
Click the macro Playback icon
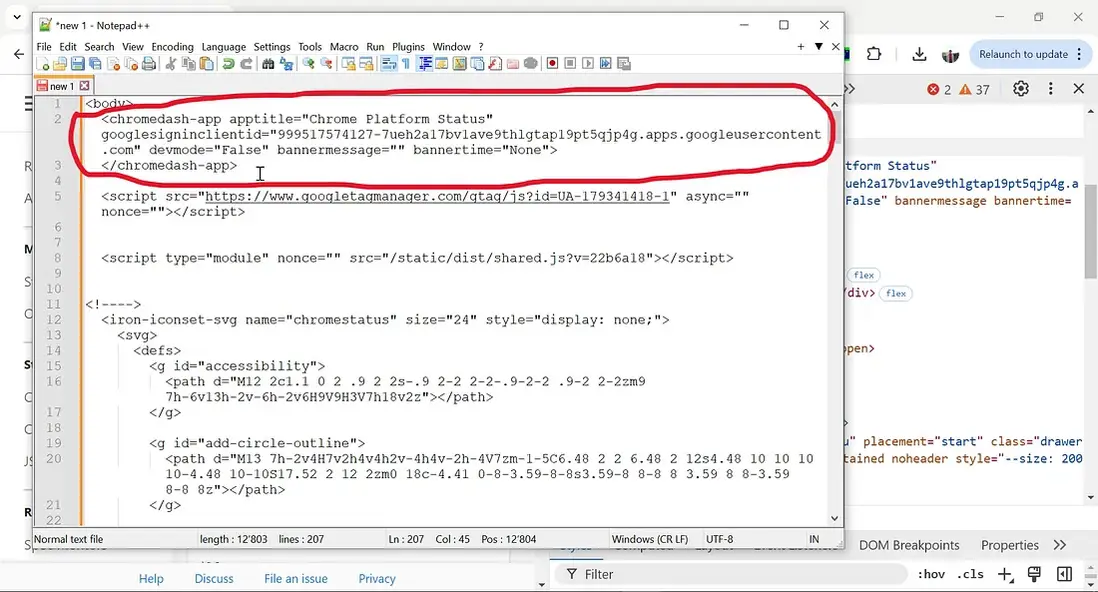(588, 64)
